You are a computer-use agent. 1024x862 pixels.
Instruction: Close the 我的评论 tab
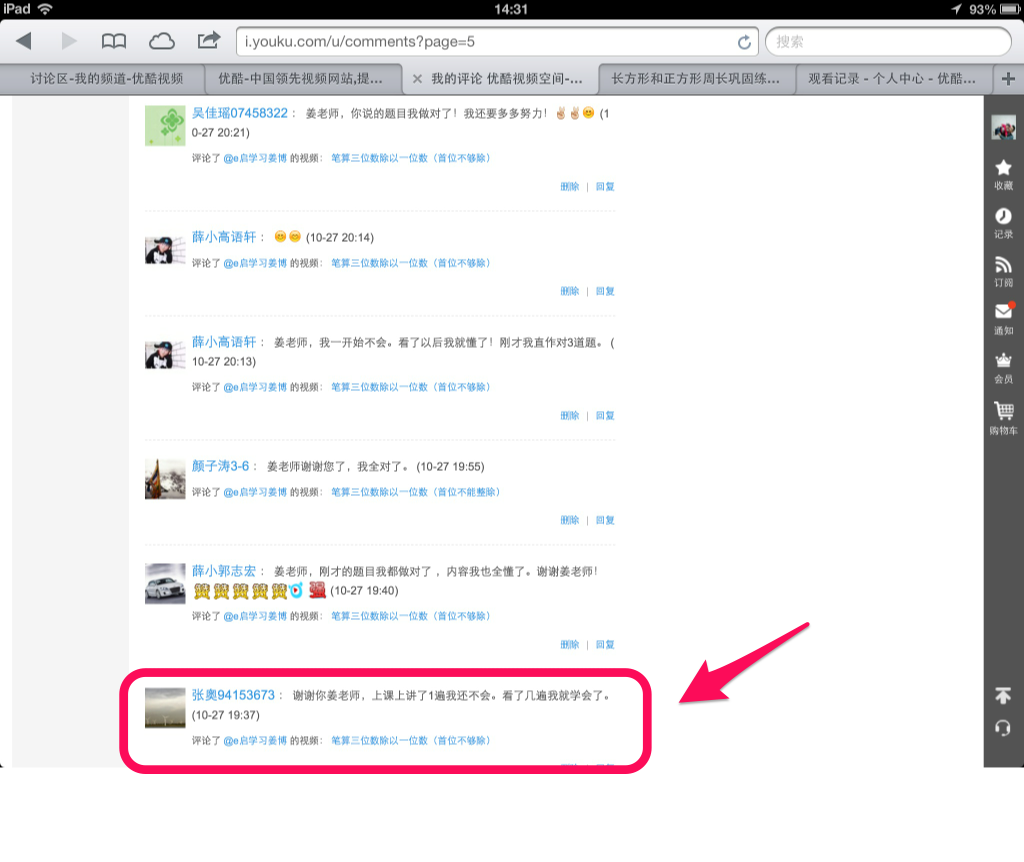[417, 79]
